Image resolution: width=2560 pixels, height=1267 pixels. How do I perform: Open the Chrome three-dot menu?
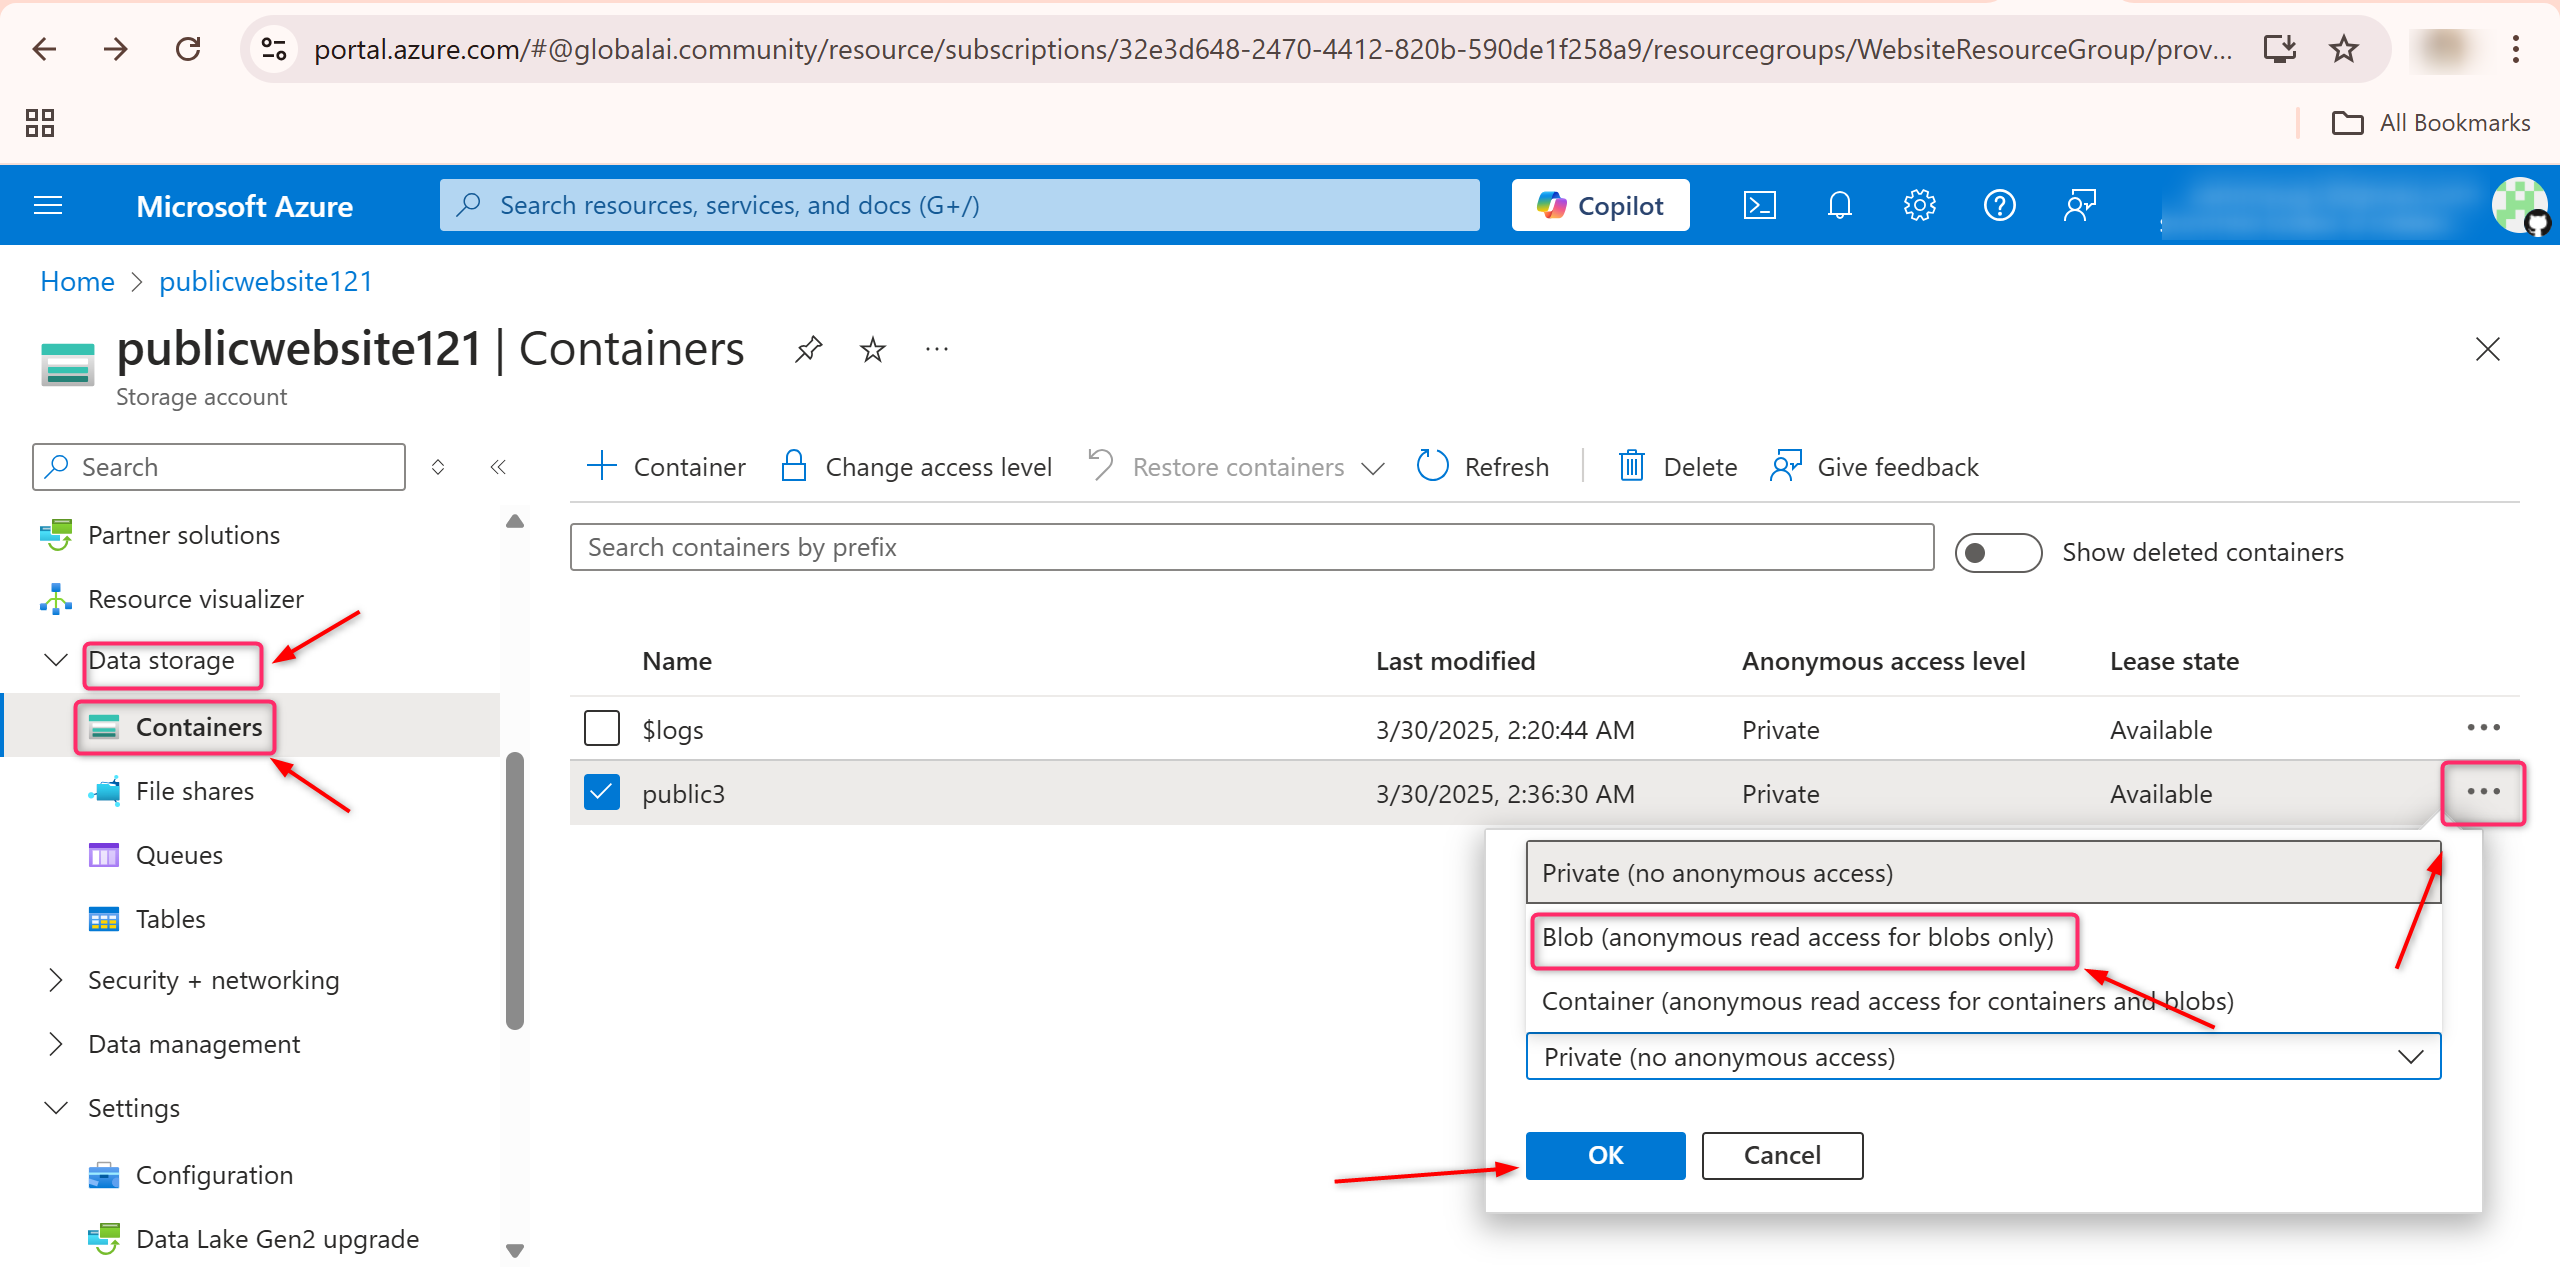(x=2516, y=49)
